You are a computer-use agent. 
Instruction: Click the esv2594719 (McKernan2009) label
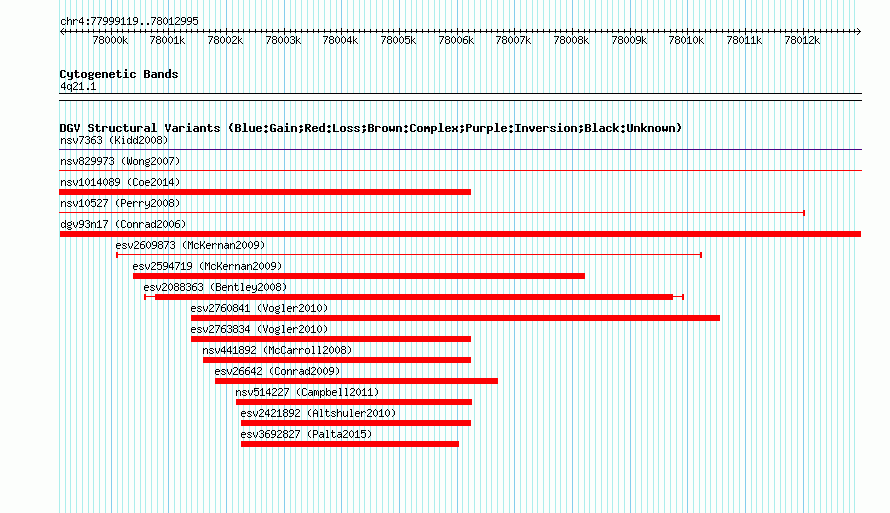click(x=207, y=266)
